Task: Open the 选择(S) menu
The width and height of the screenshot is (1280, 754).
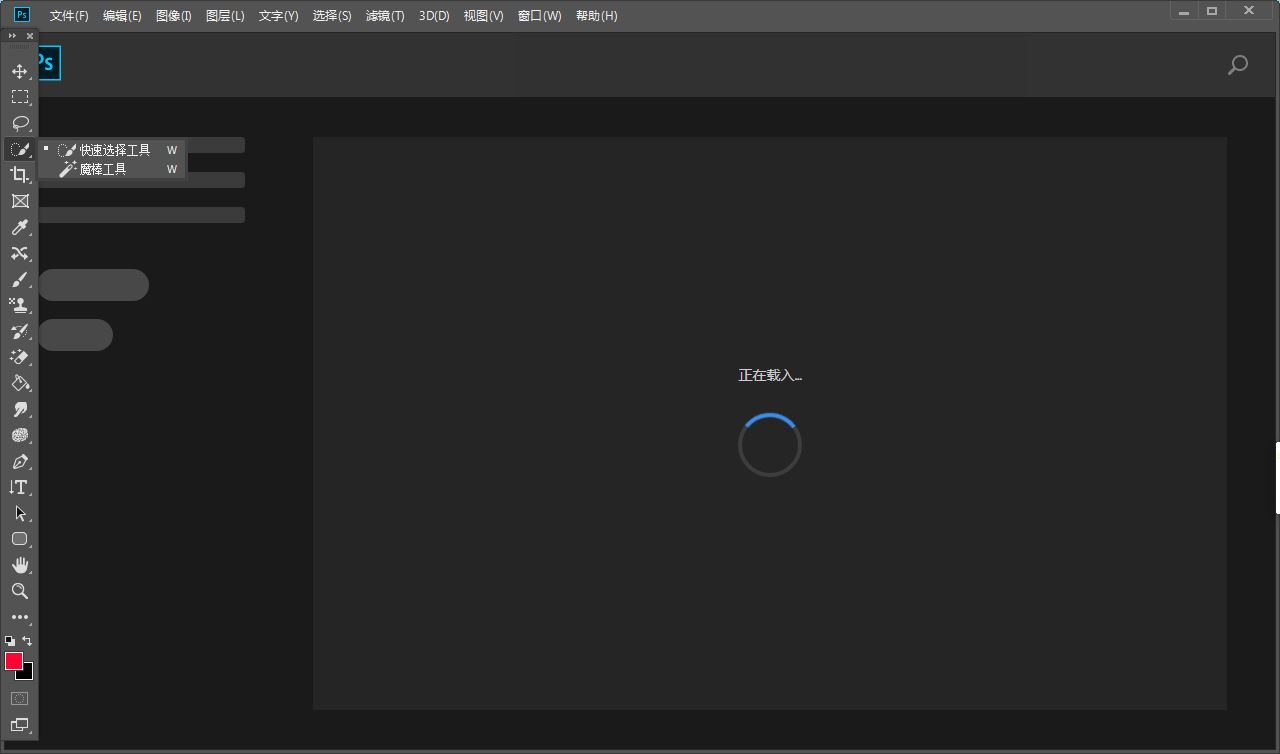Action: pyautogui.click(x=332, y=16)
